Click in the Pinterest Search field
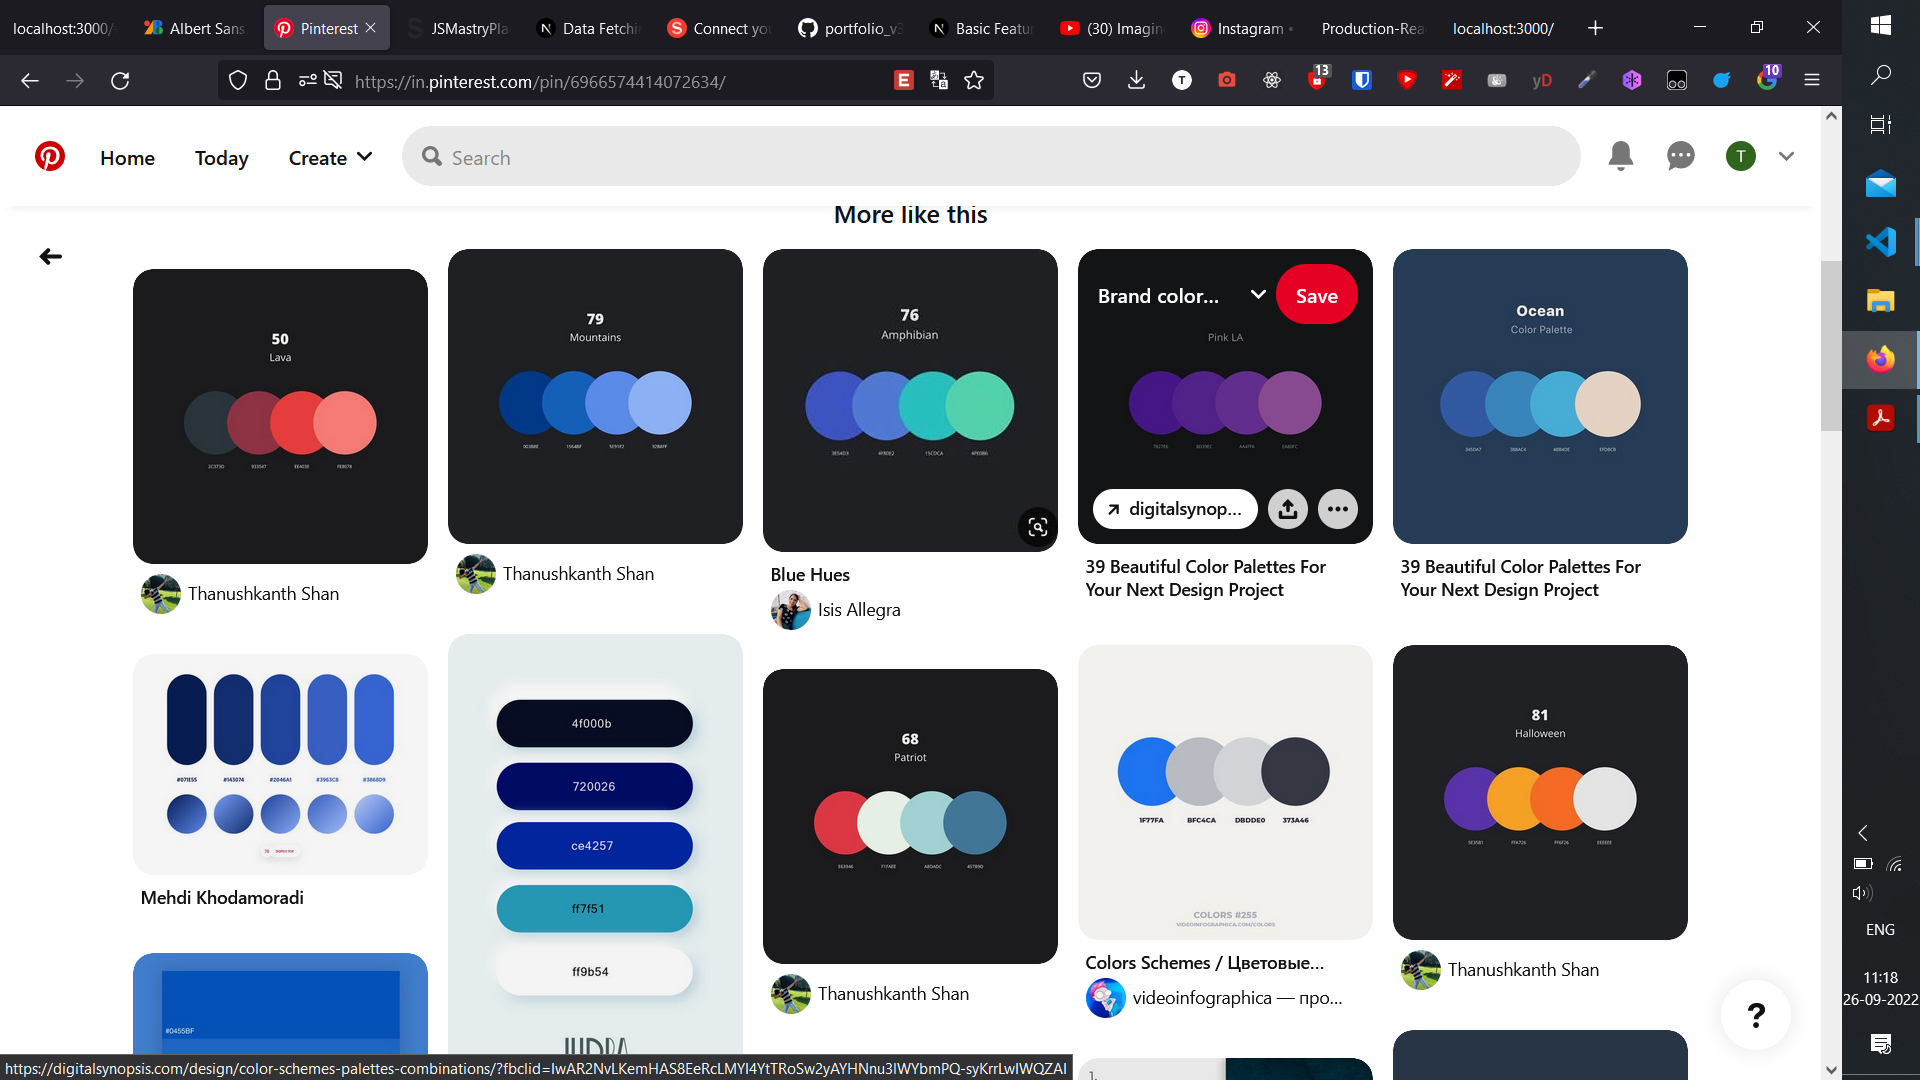 coord(990,157)
